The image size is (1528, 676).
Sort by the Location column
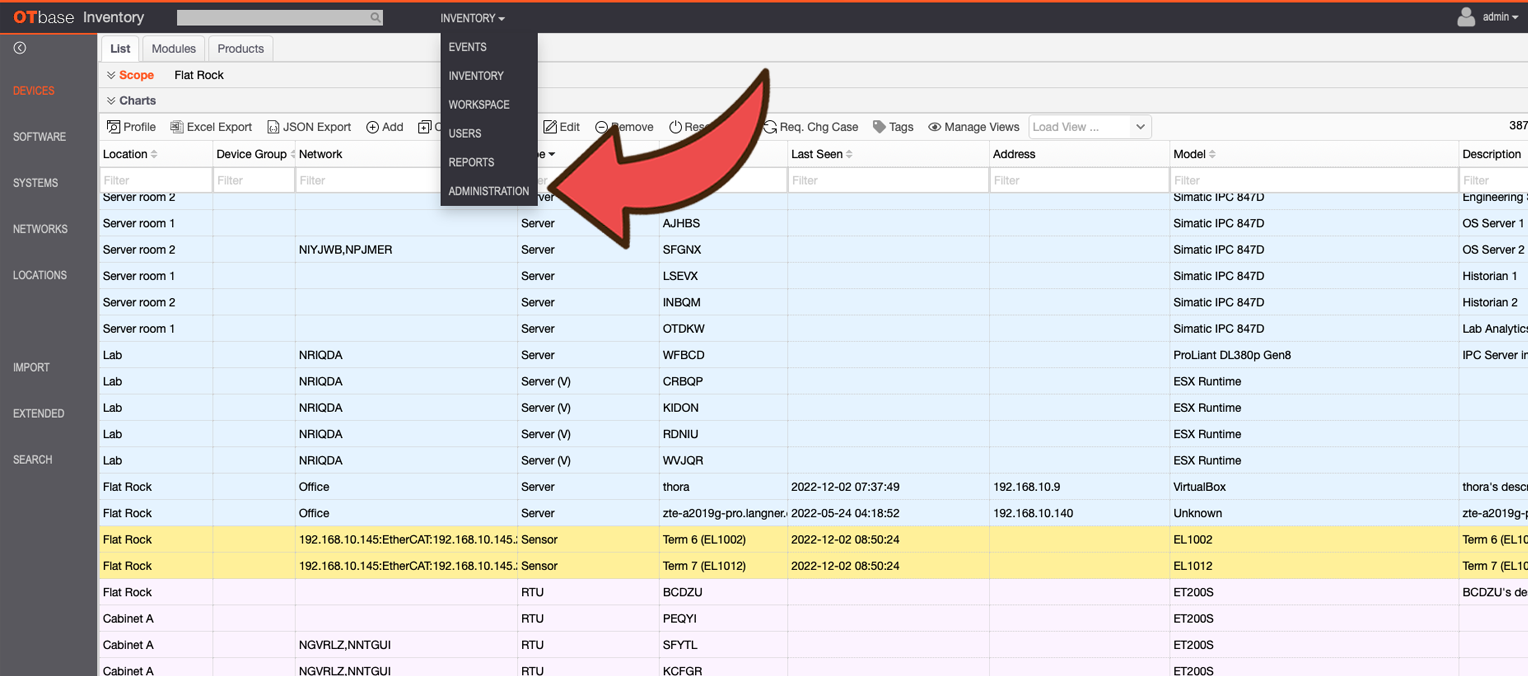tap(130, 154)
